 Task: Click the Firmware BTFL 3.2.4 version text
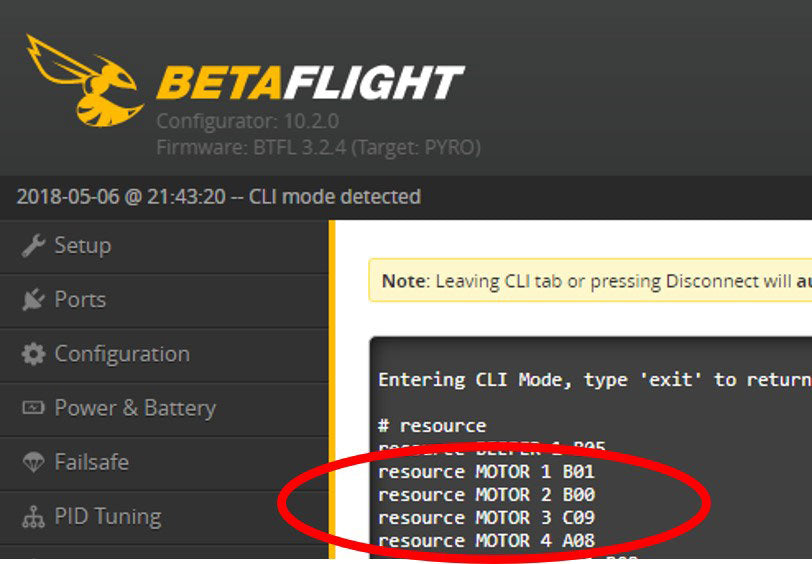(x=318, y=148)
